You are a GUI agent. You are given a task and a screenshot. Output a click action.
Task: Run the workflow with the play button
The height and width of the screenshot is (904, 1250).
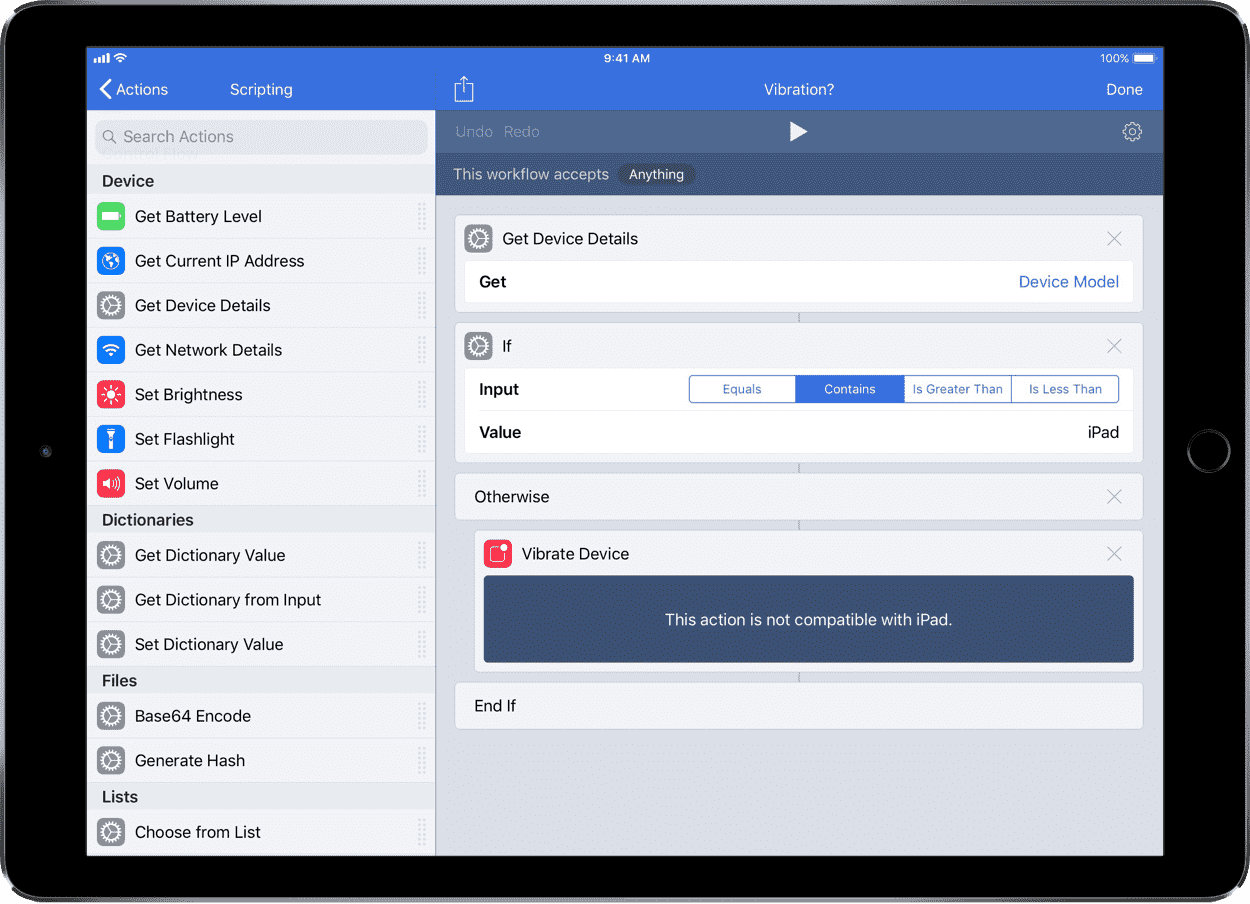[797, 131]
